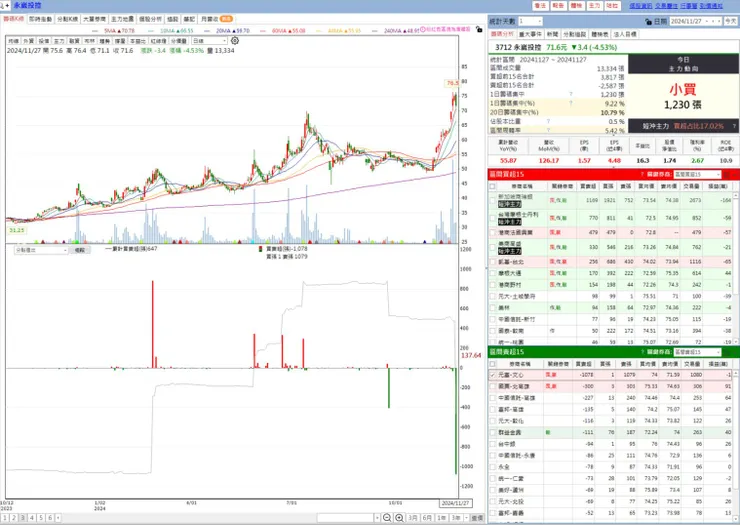Switch to the 主力地圖 tab
The width and height of the screenshot is (740, 525).
122,19
